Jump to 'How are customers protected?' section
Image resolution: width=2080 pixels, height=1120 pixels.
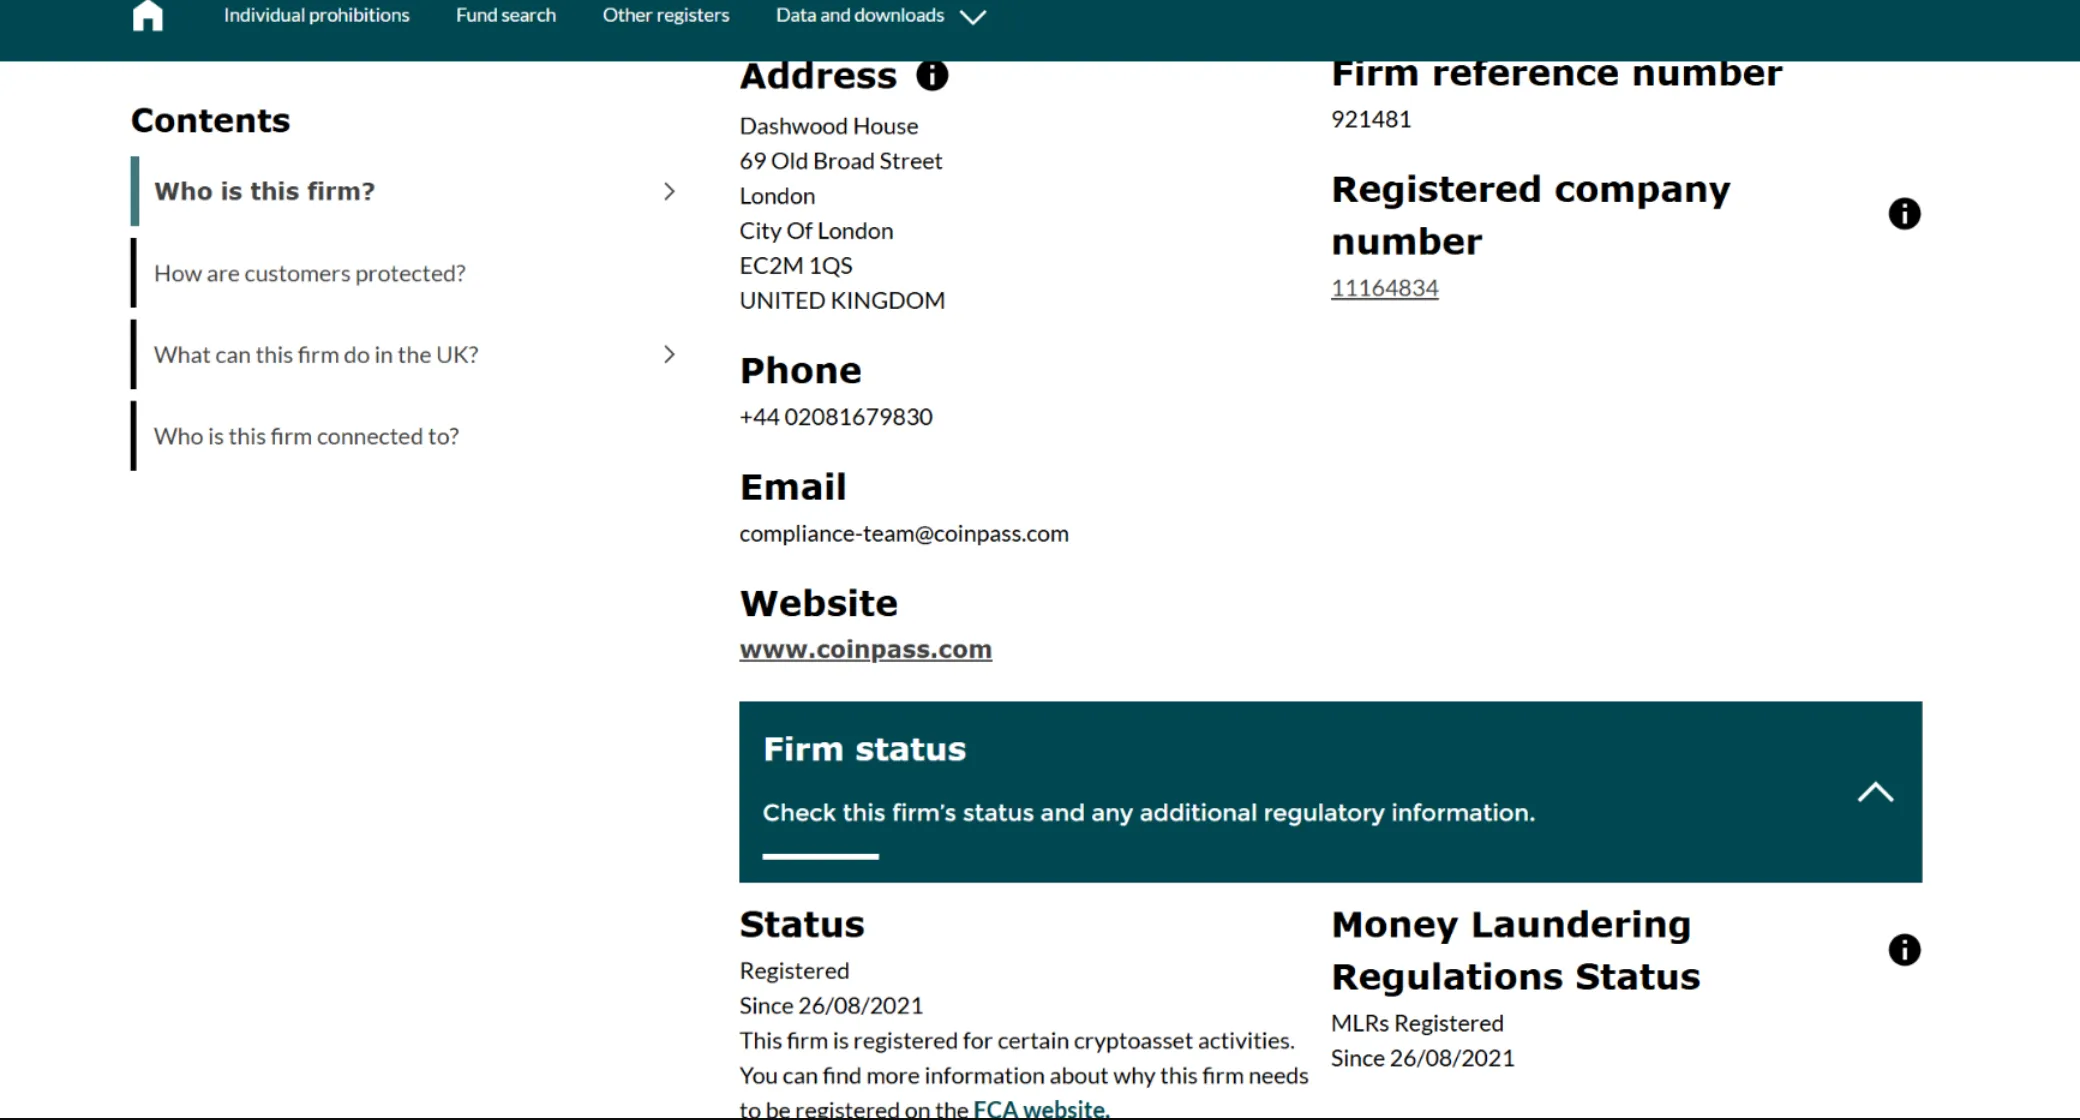309,273
